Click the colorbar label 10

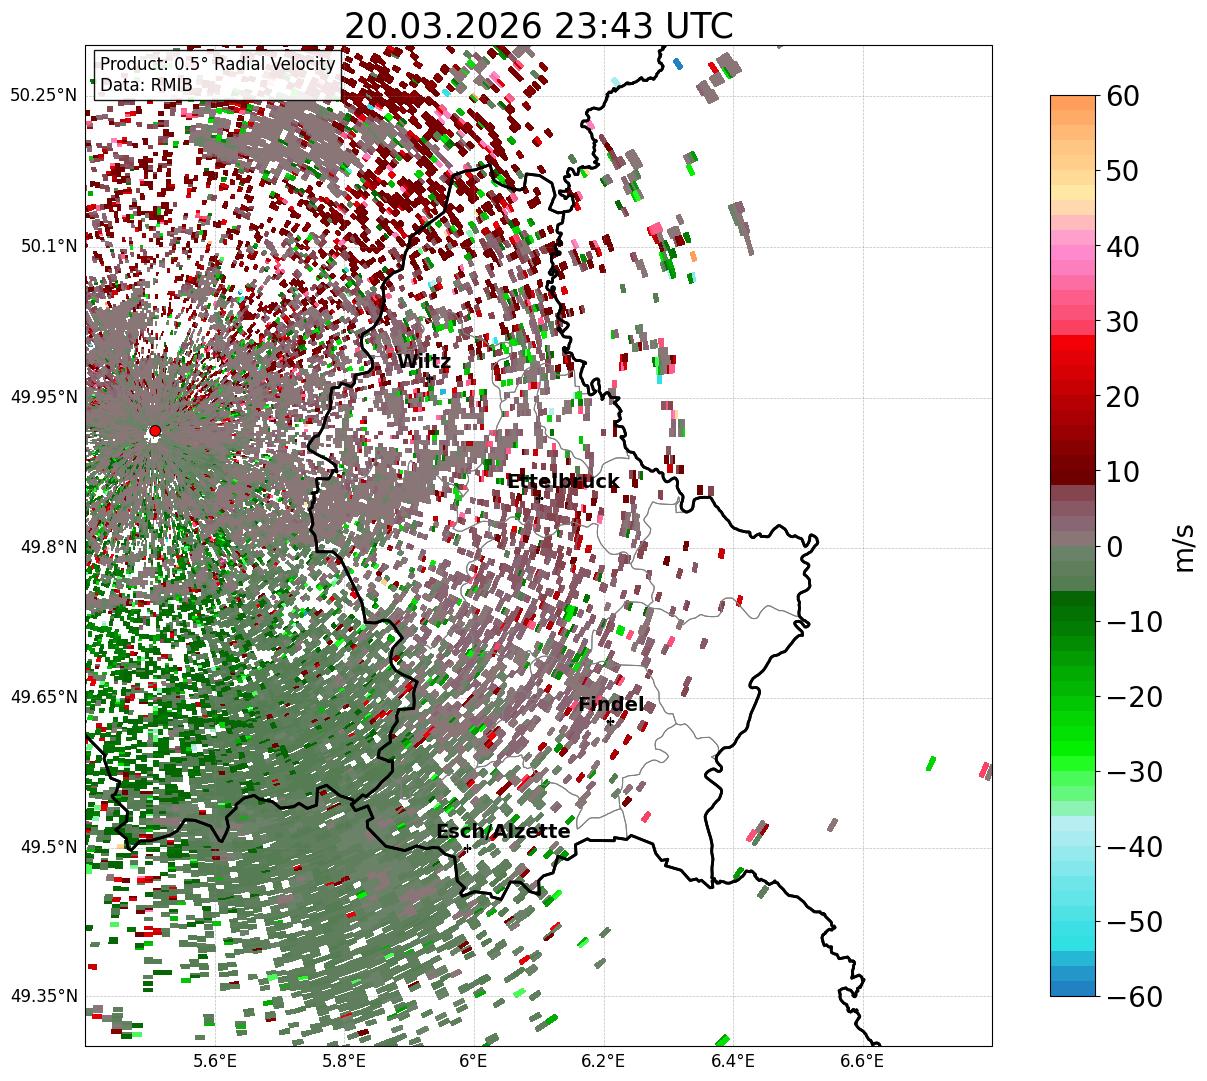tap(1124, 471)
